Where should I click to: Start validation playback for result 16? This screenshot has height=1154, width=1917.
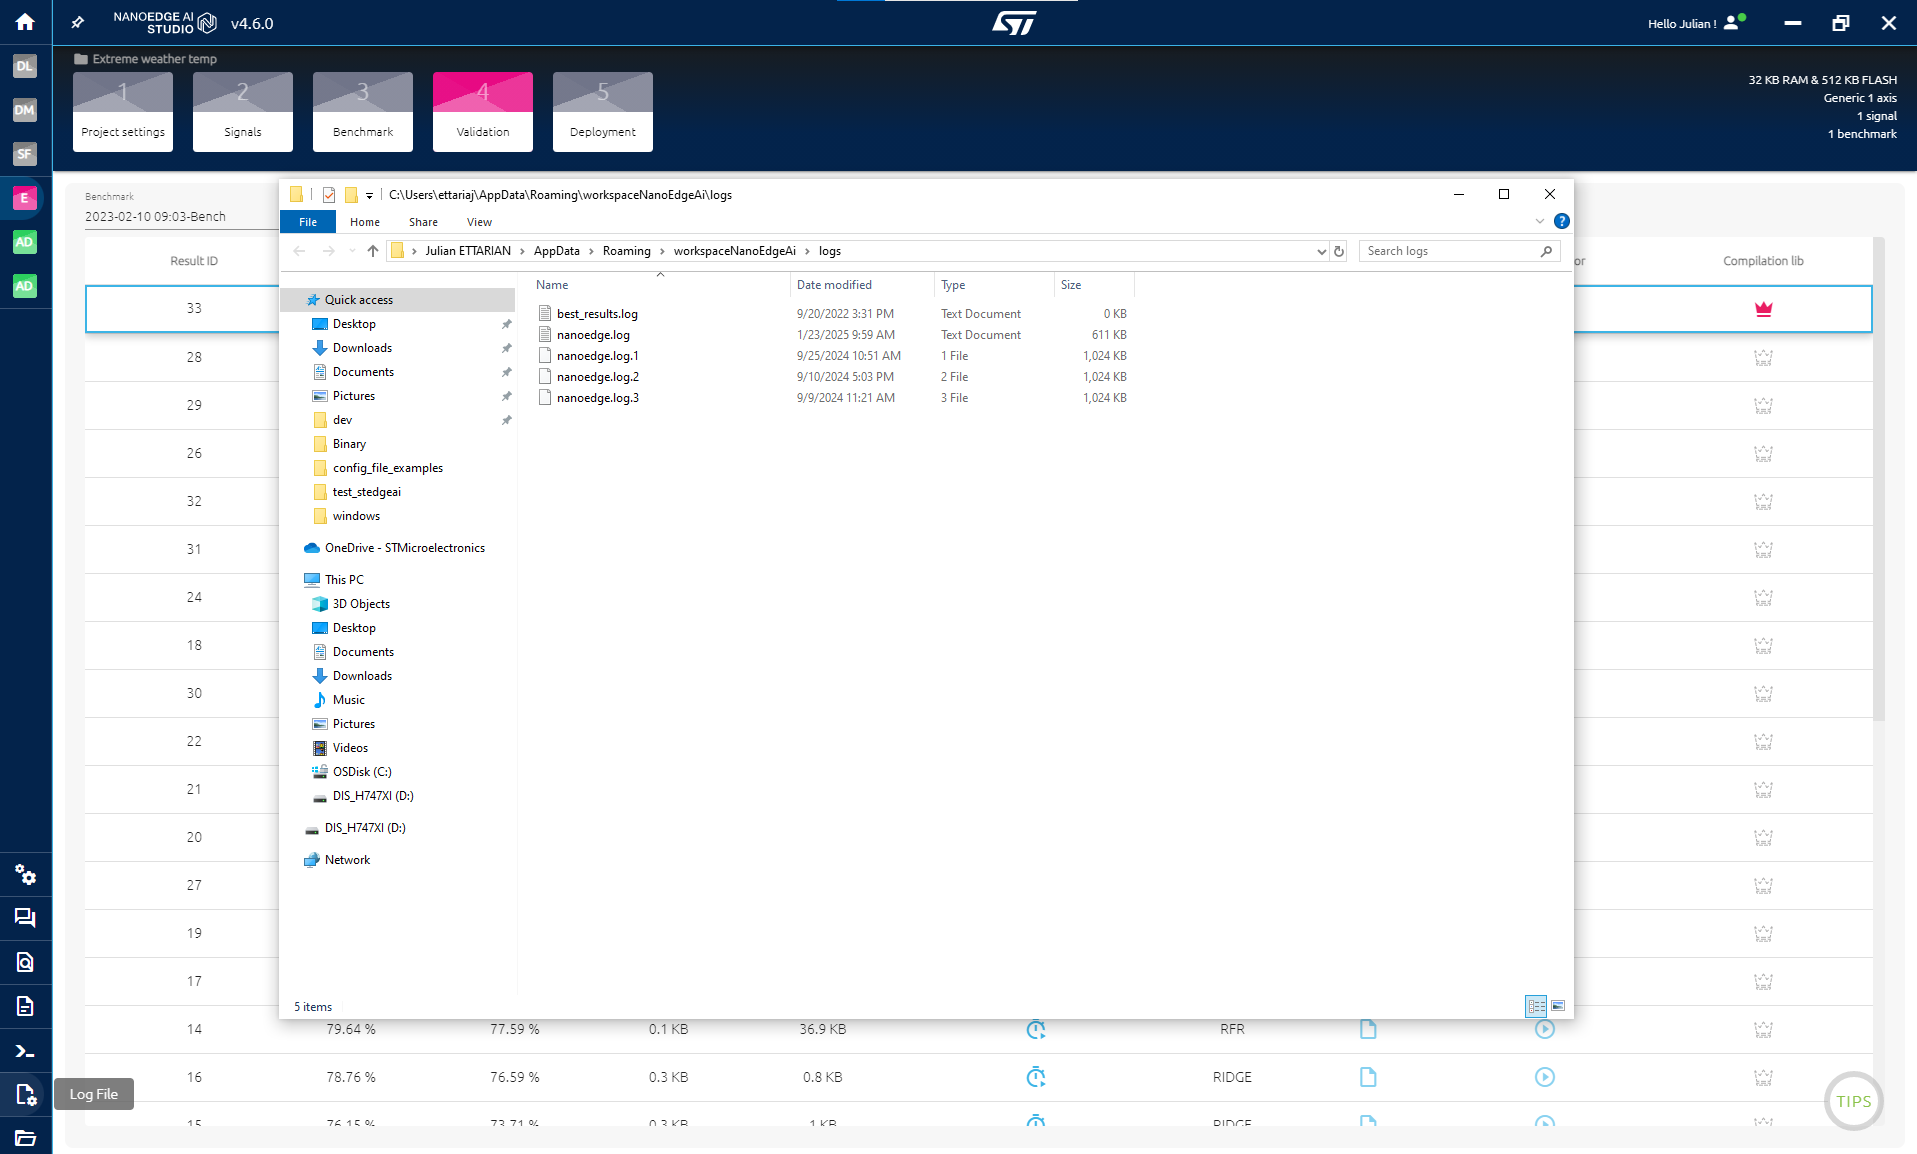point(1545,1077)
